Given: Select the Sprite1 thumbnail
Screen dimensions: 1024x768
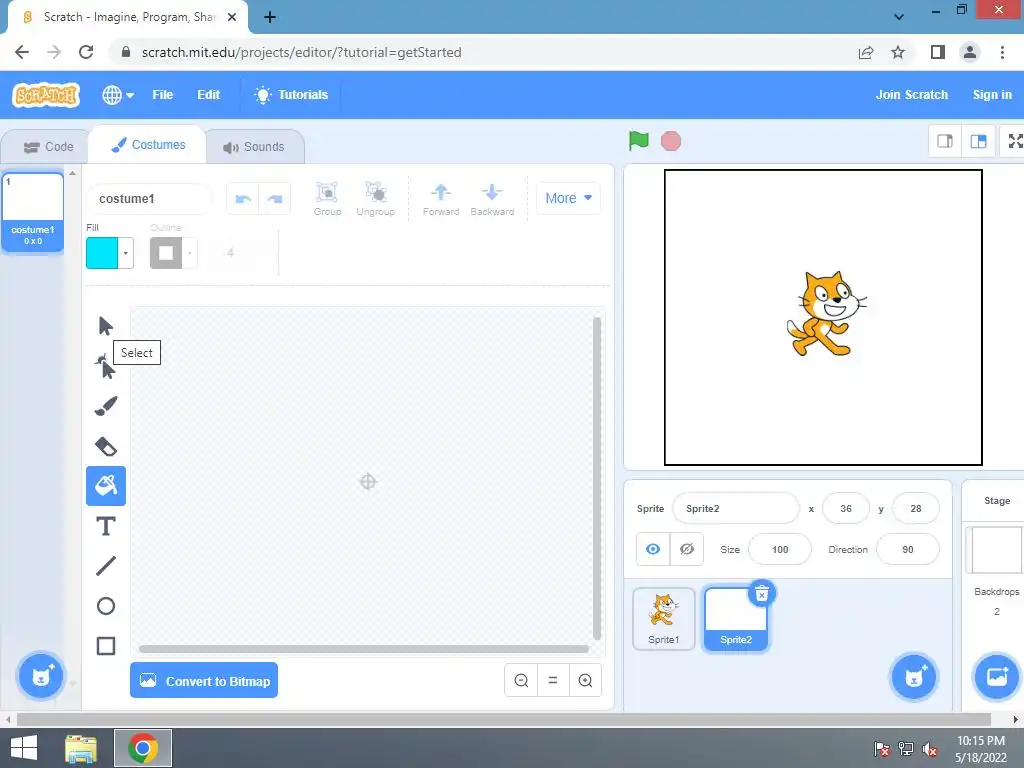Looking at the screenshot, I should (x=664, y=618).
